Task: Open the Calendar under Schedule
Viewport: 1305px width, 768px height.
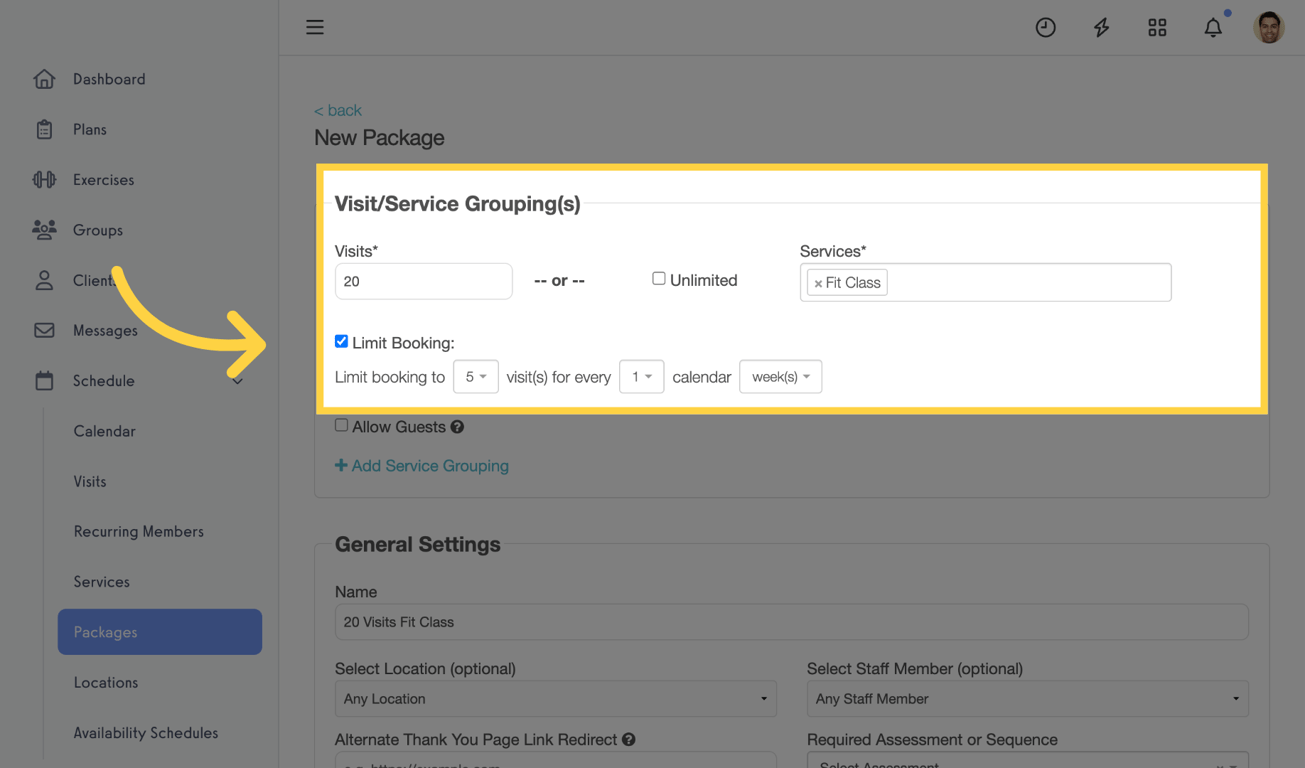Action: click(104, 431)
